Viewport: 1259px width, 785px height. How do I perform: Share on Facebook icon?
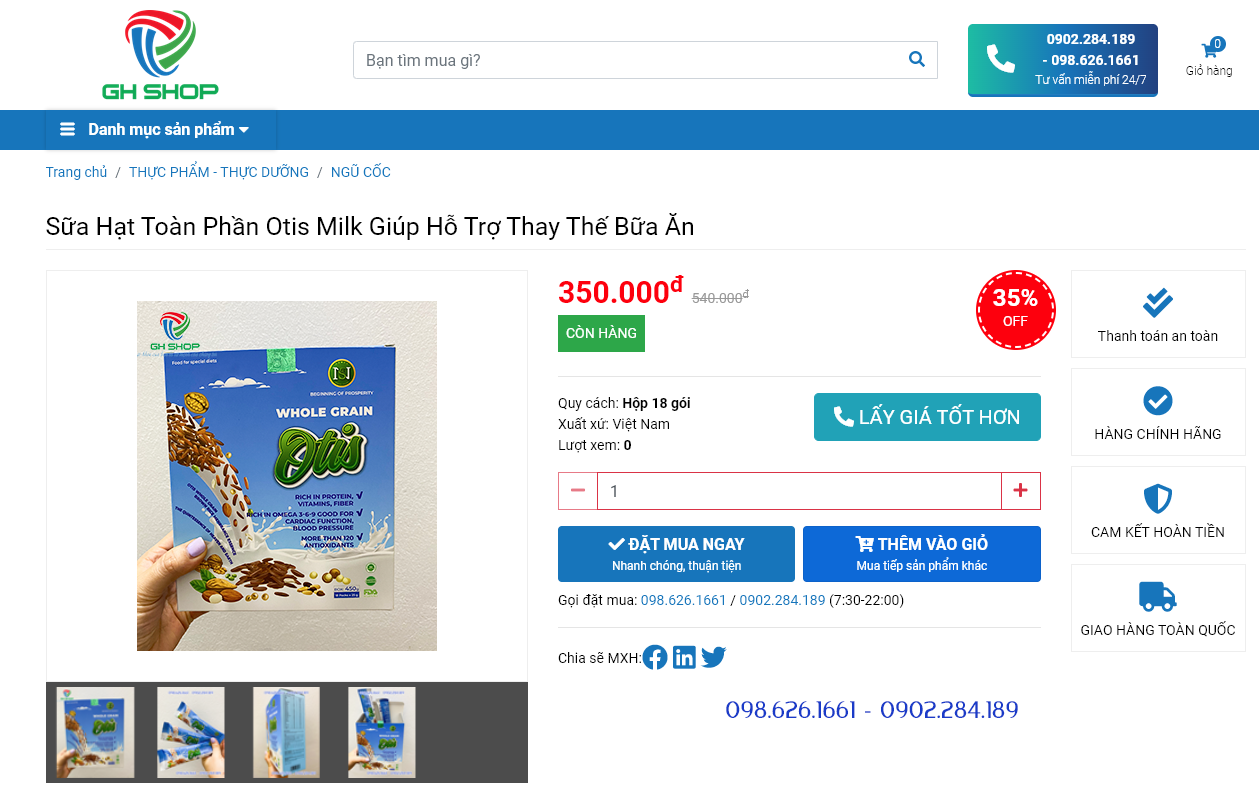tap(655, 657)
